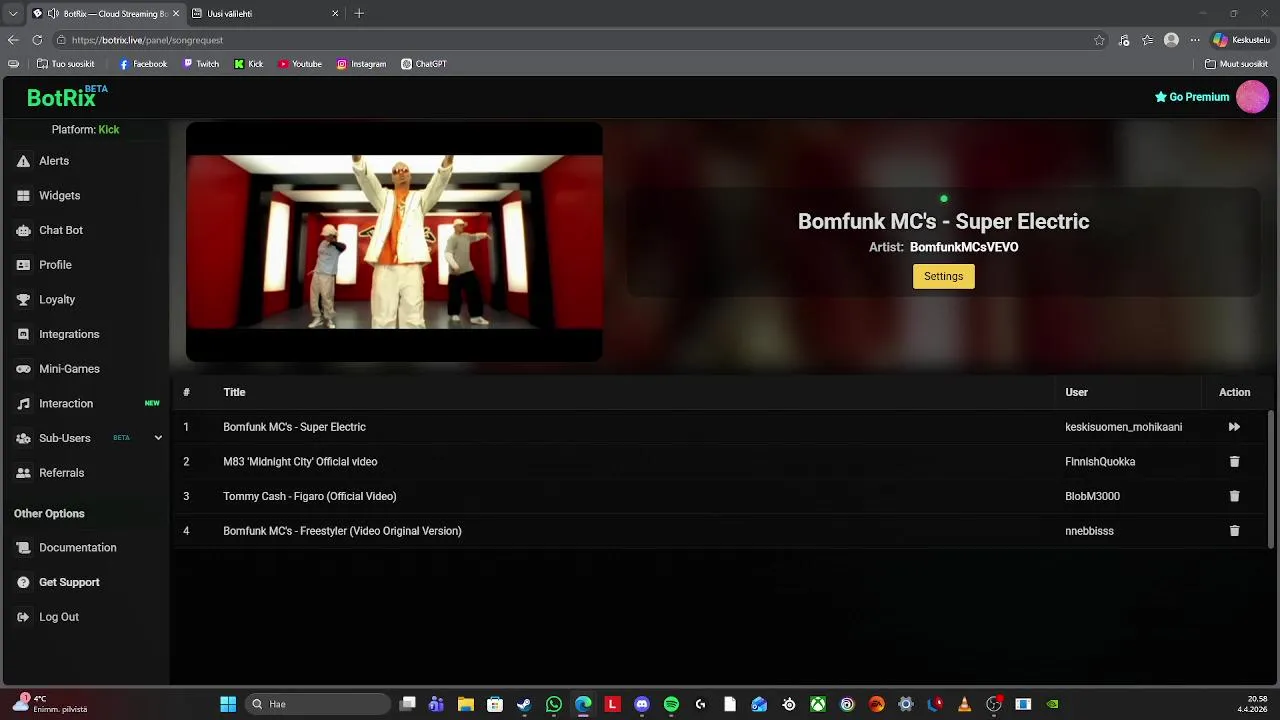Open a new browser tab
This screenshot has width=1280, height=720.
click(x=359, y=14)
